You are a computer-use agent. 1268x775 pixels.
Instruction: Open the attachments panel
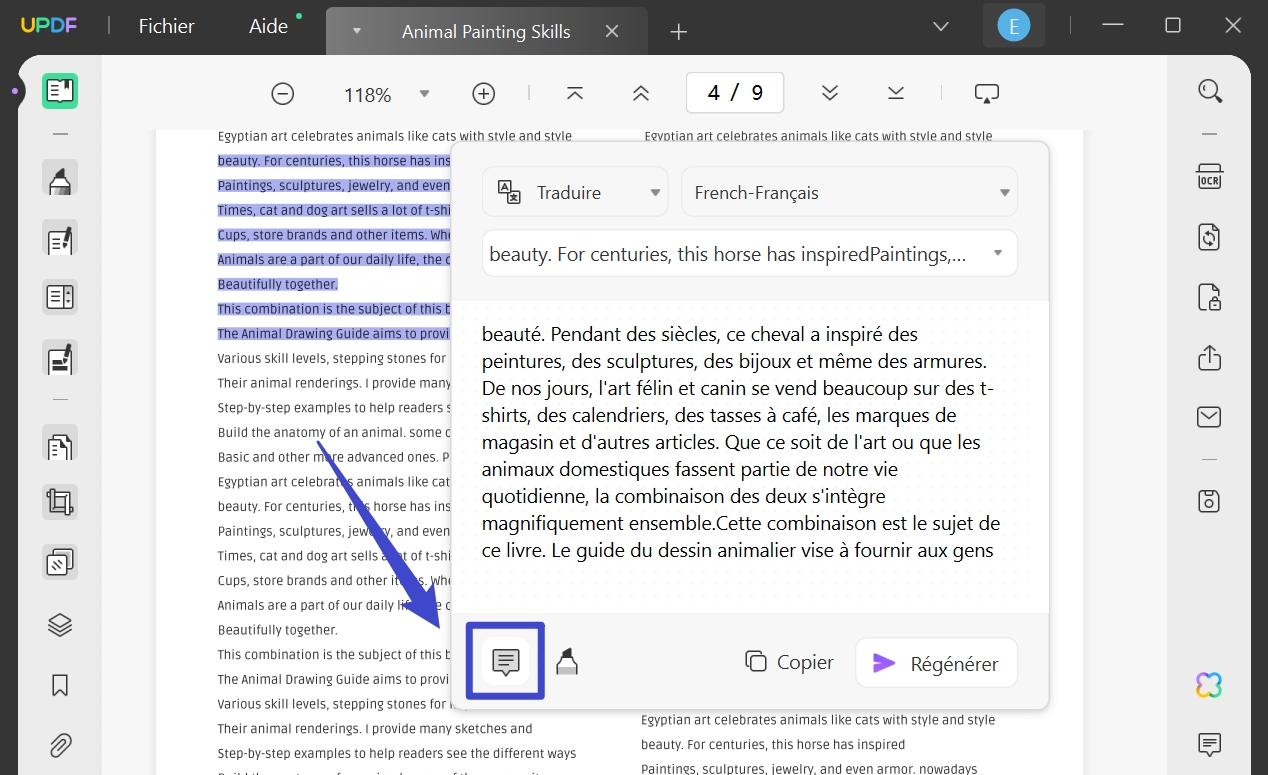pyautogui.click(x=60, y=745)
